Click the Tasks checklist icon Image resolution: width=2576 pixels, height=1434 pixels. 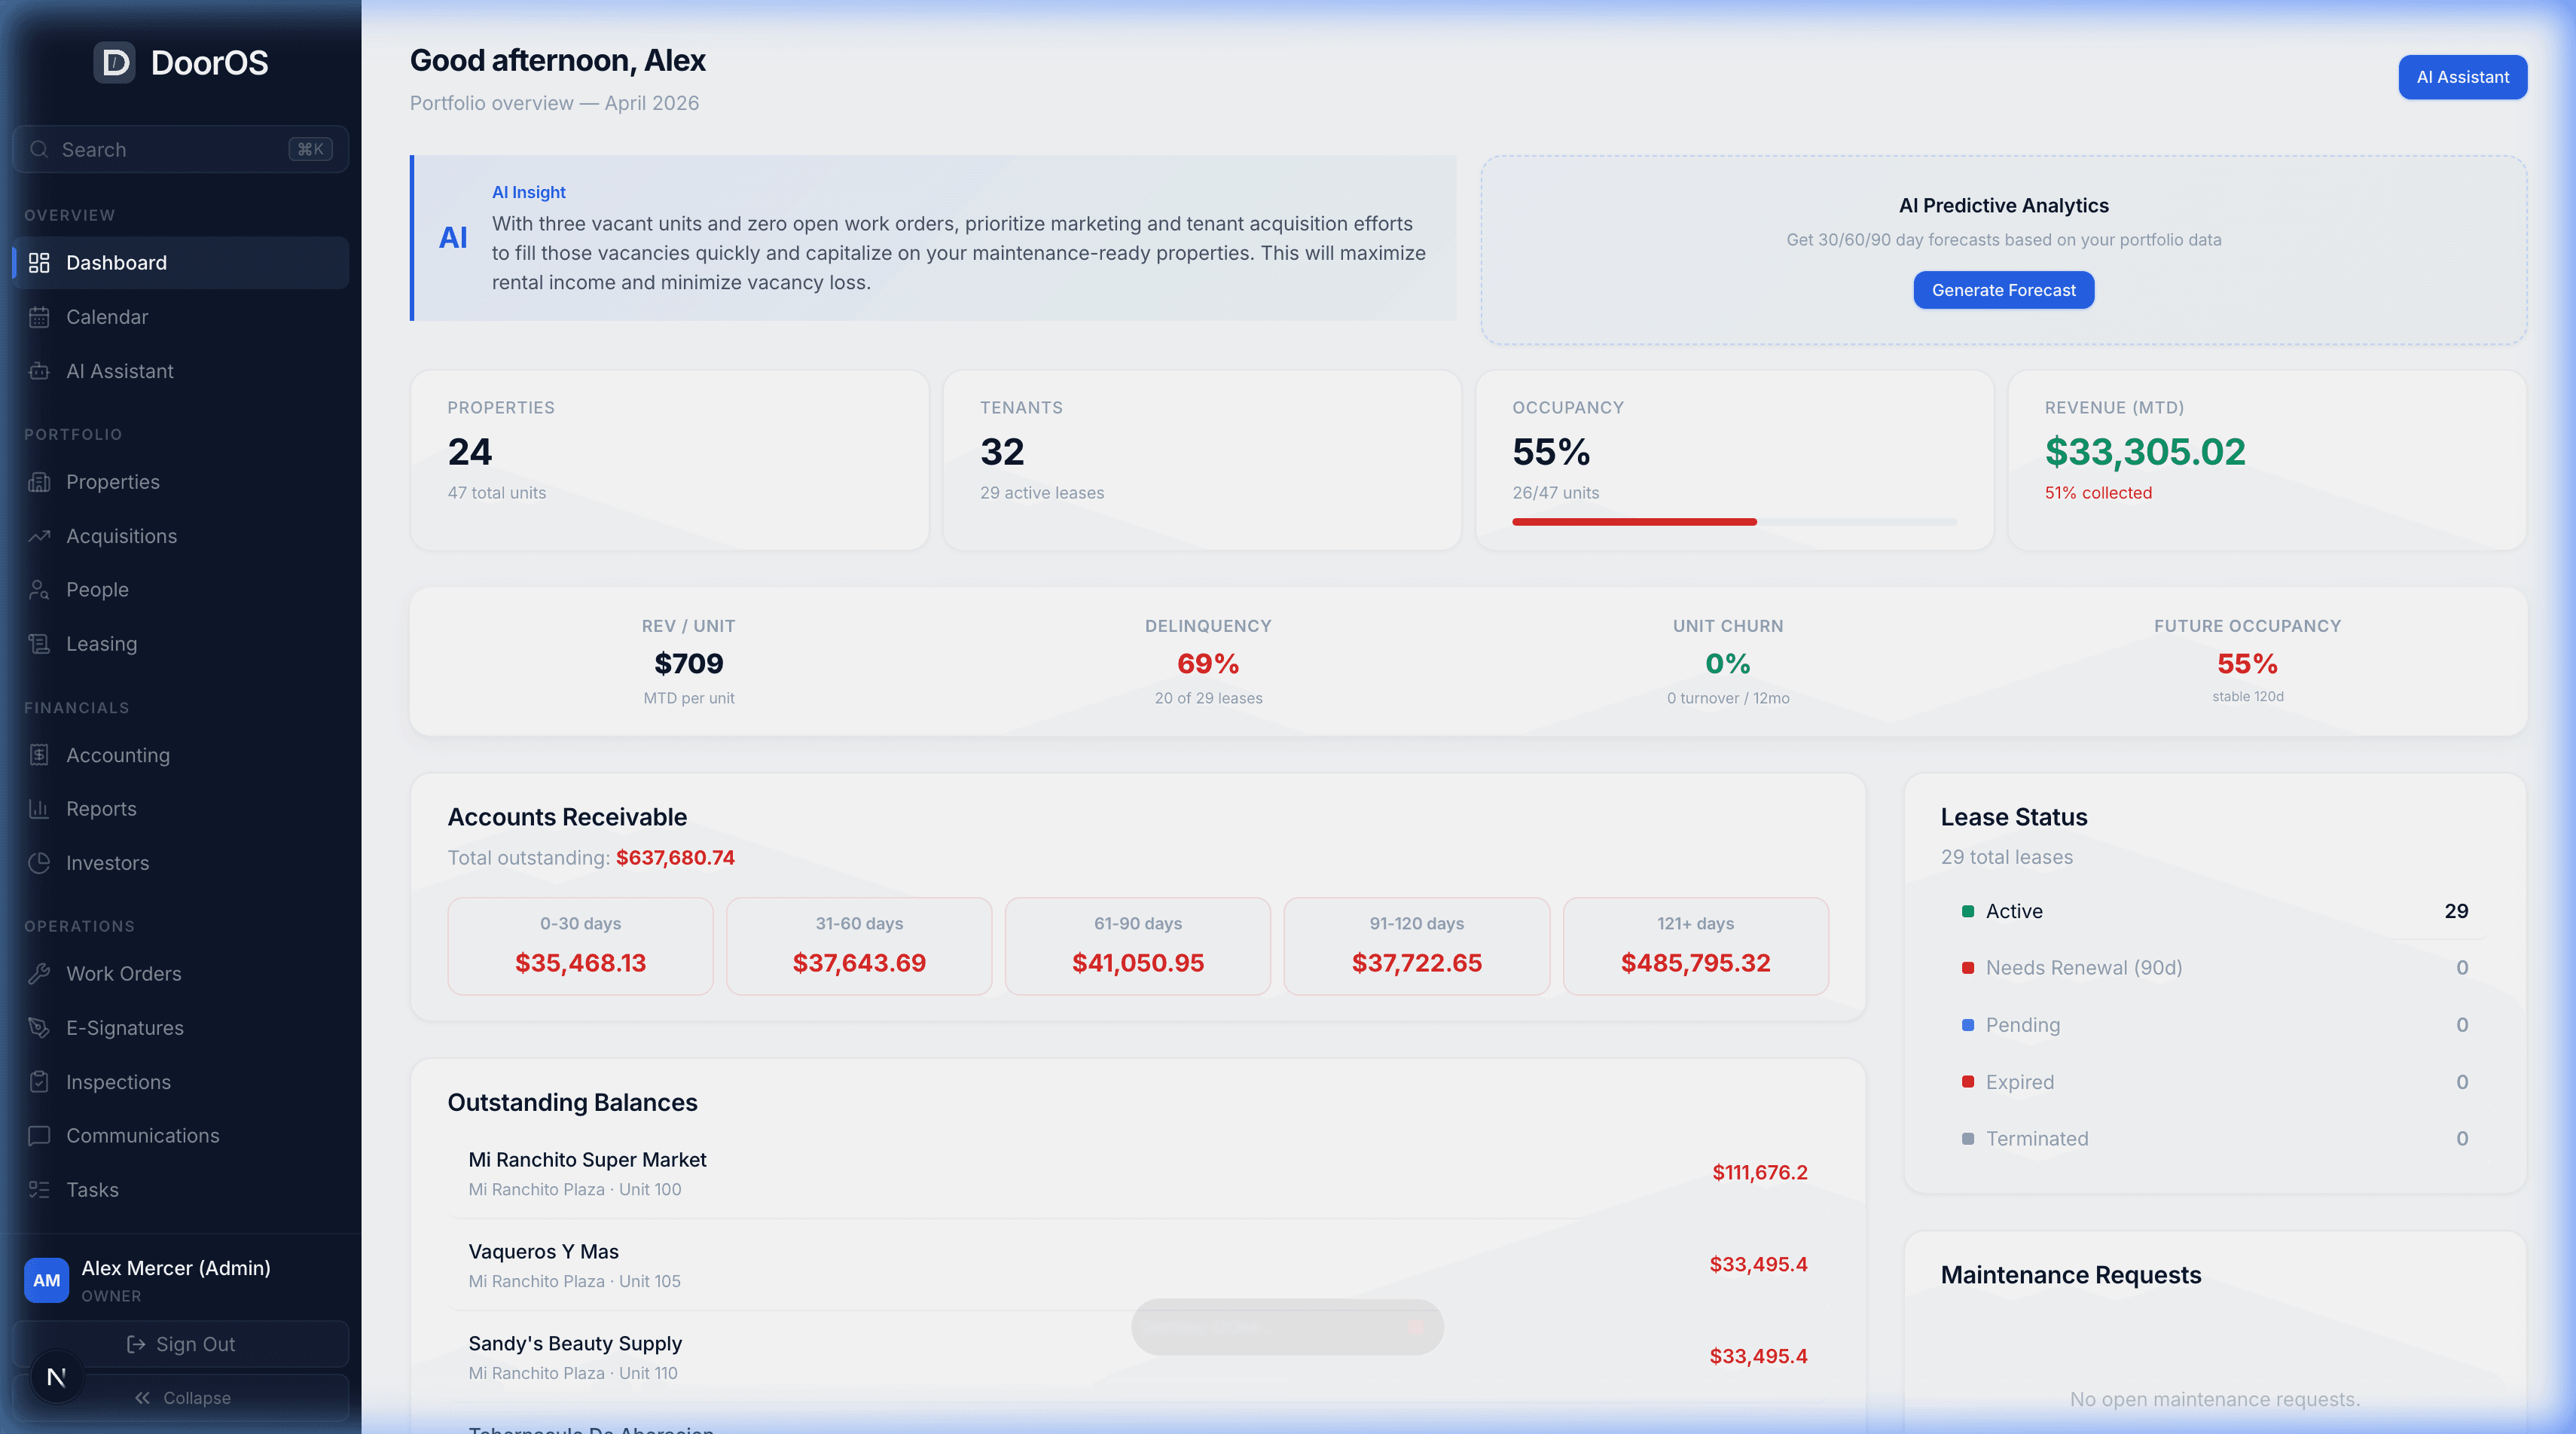[x=39, y=1190]
